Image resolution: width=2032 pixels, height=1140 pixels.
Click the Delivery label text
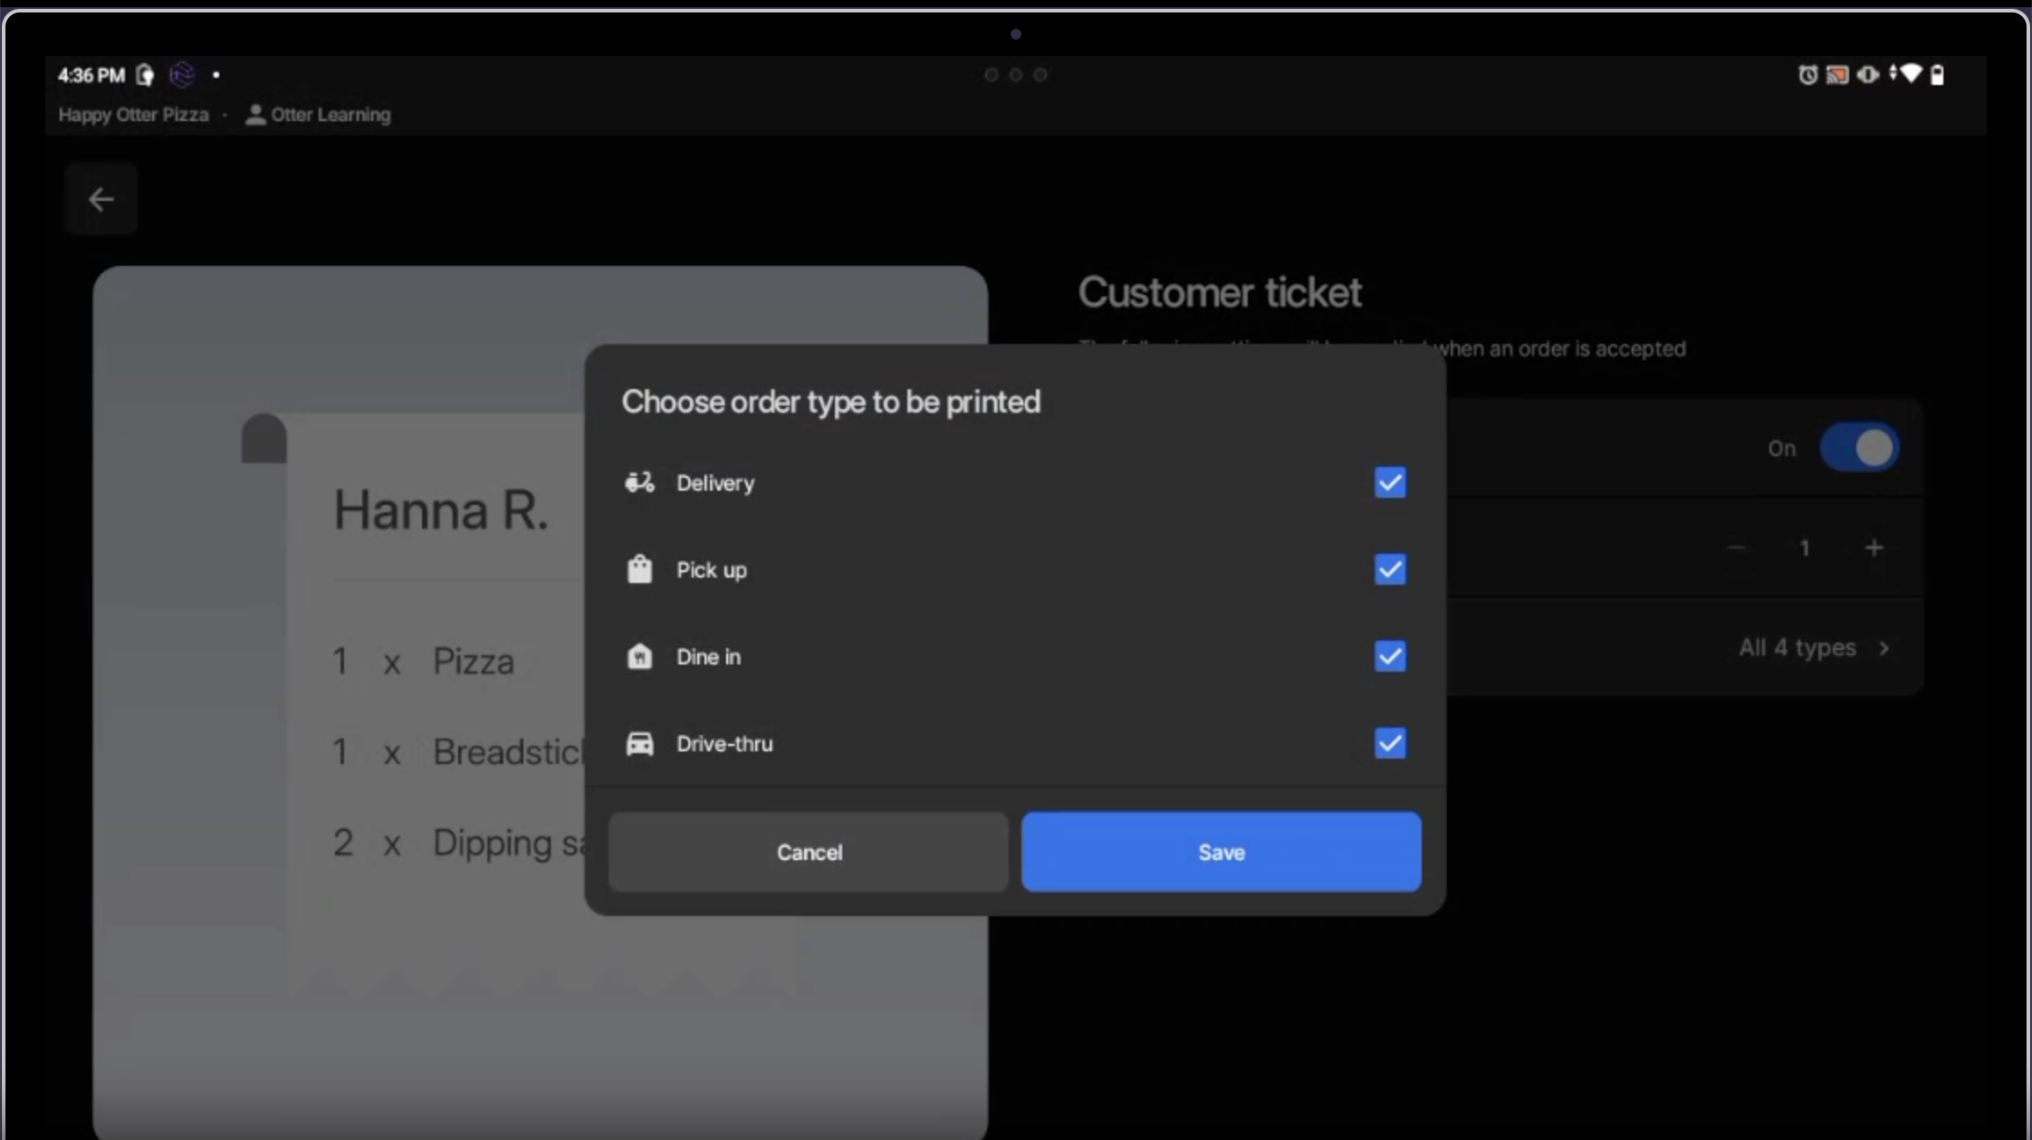pyautogui.click(x=715, y=483)
